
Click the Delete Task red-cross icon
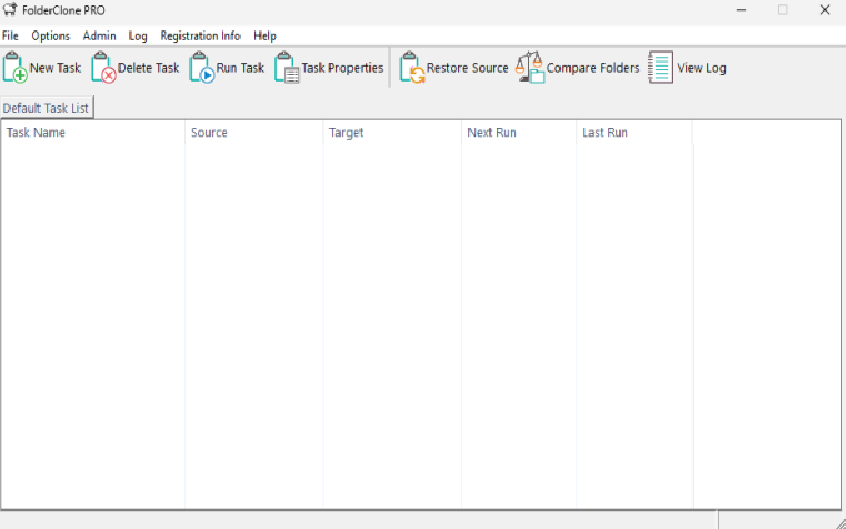click(104, 67)
